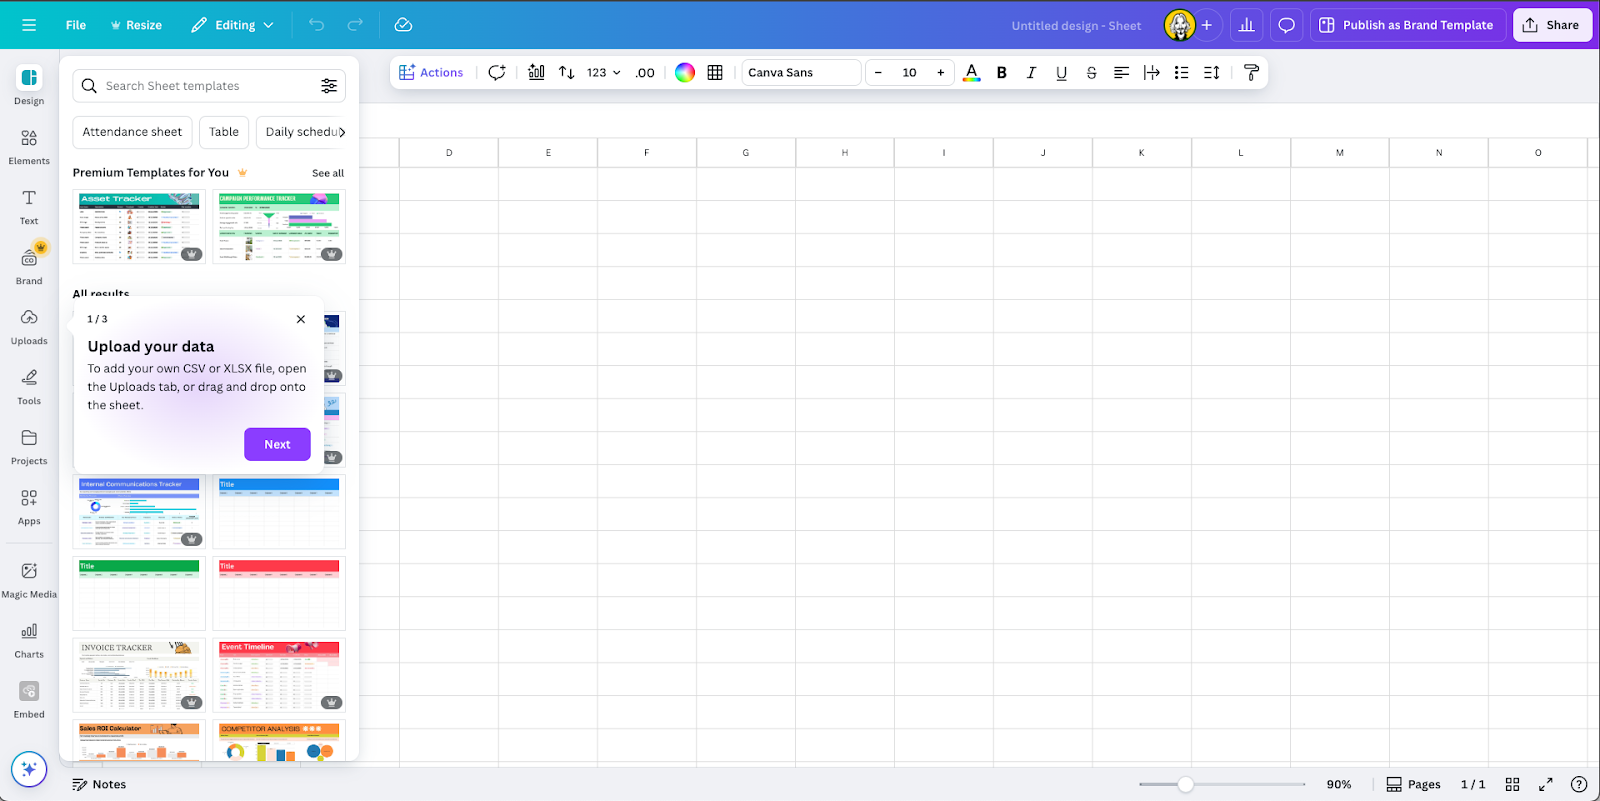Open Magic Media in sidebar

coord(29,579)
